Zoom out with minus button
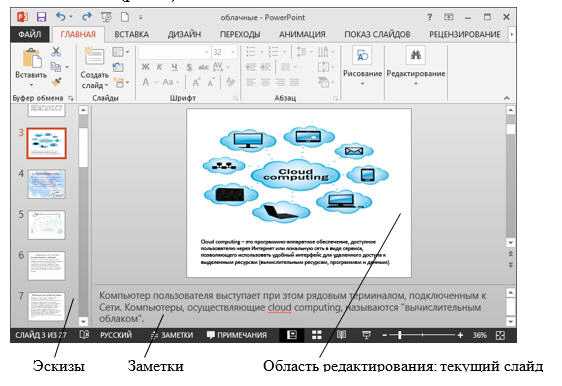Screen dimensions: 562x386 click(x=385, y=335)
